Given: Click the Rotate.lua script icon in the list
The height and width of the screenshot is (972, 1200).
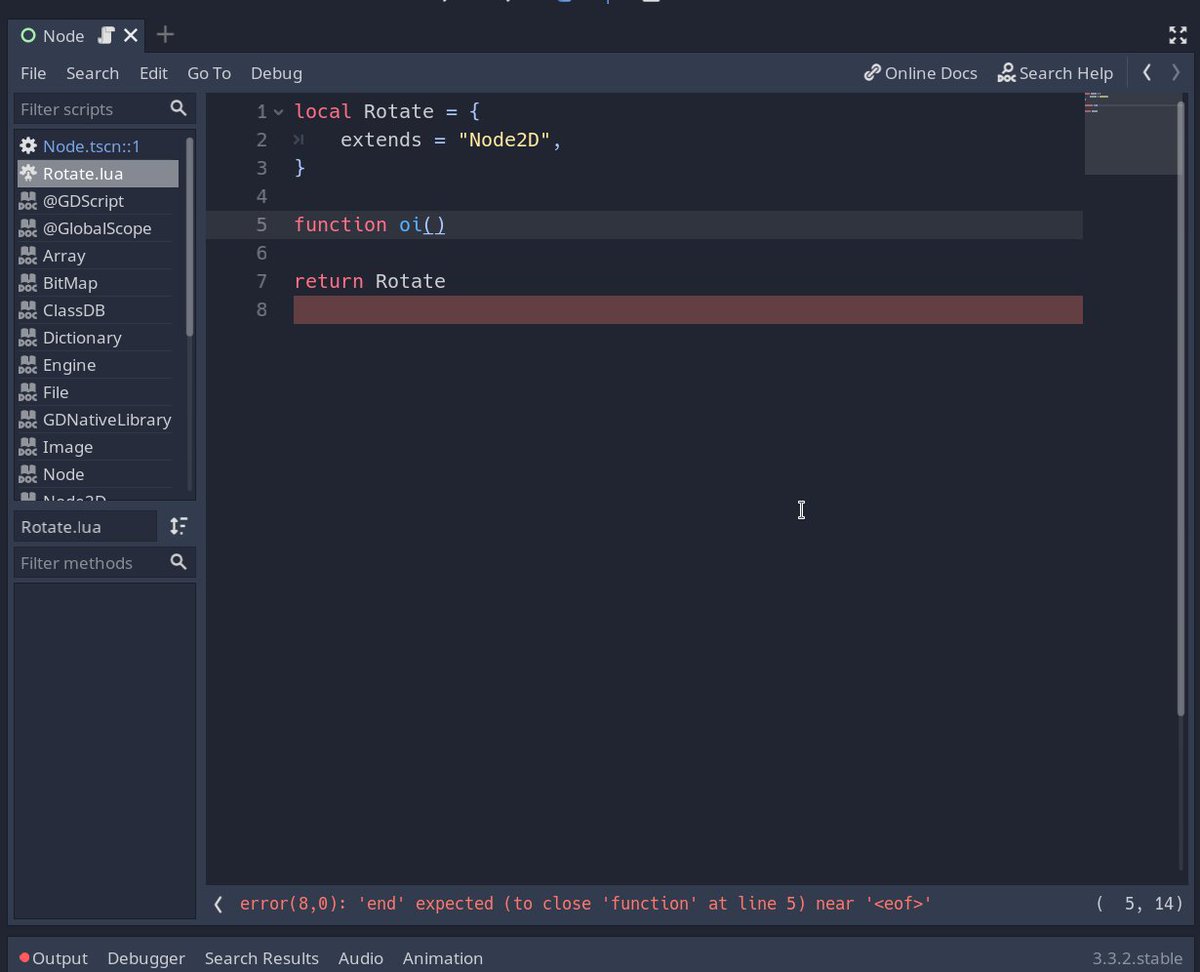Looking at the screenshot, I should [27, 173].
